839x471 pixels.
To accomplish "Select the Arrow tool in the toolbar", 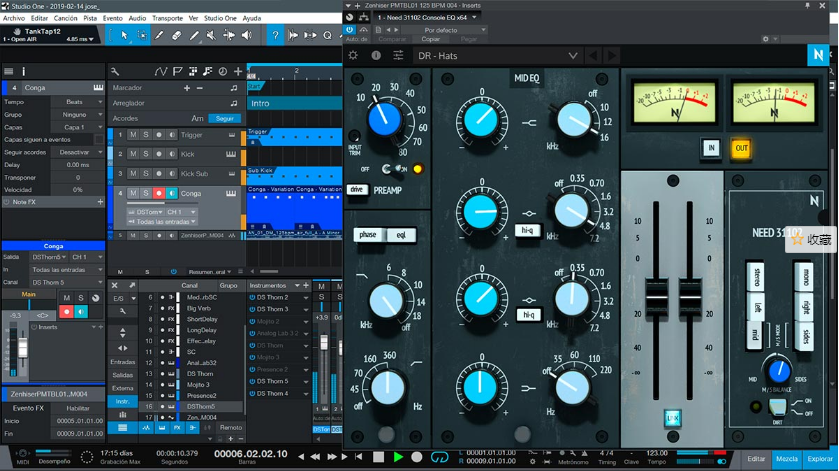I will (124, 35).
